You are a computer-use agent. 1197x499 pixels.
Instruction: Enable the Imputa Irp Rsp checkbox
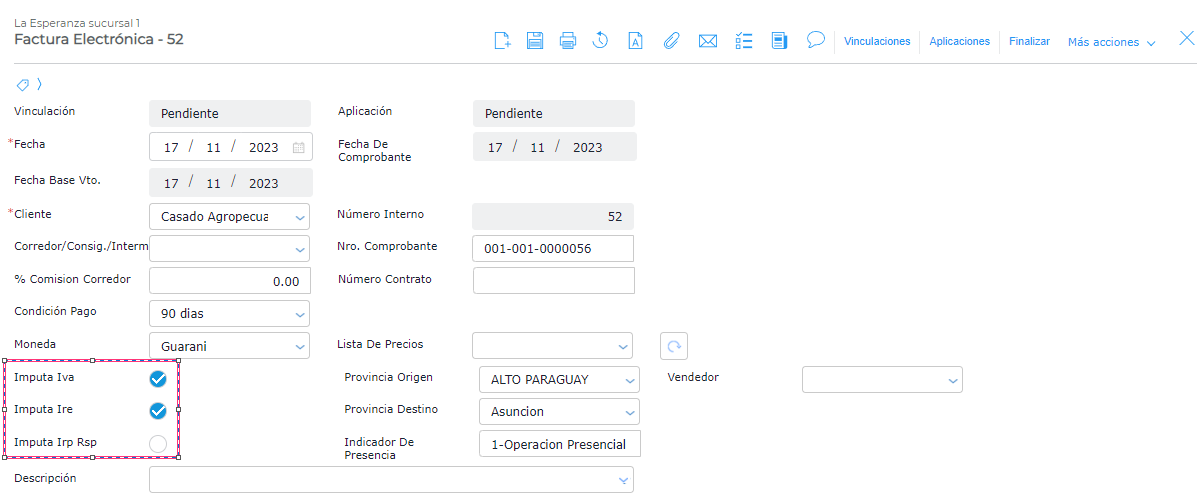(158, 444)
